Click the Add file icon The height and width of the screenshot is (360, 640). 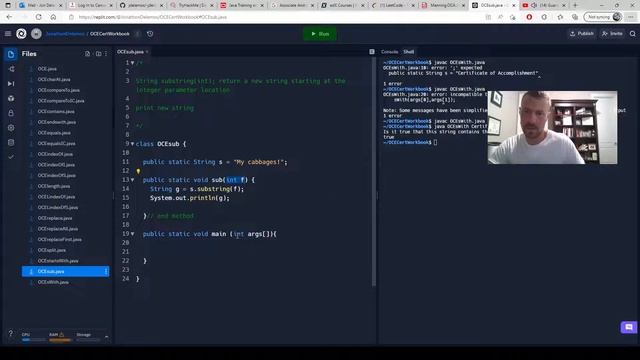point(87,54)
